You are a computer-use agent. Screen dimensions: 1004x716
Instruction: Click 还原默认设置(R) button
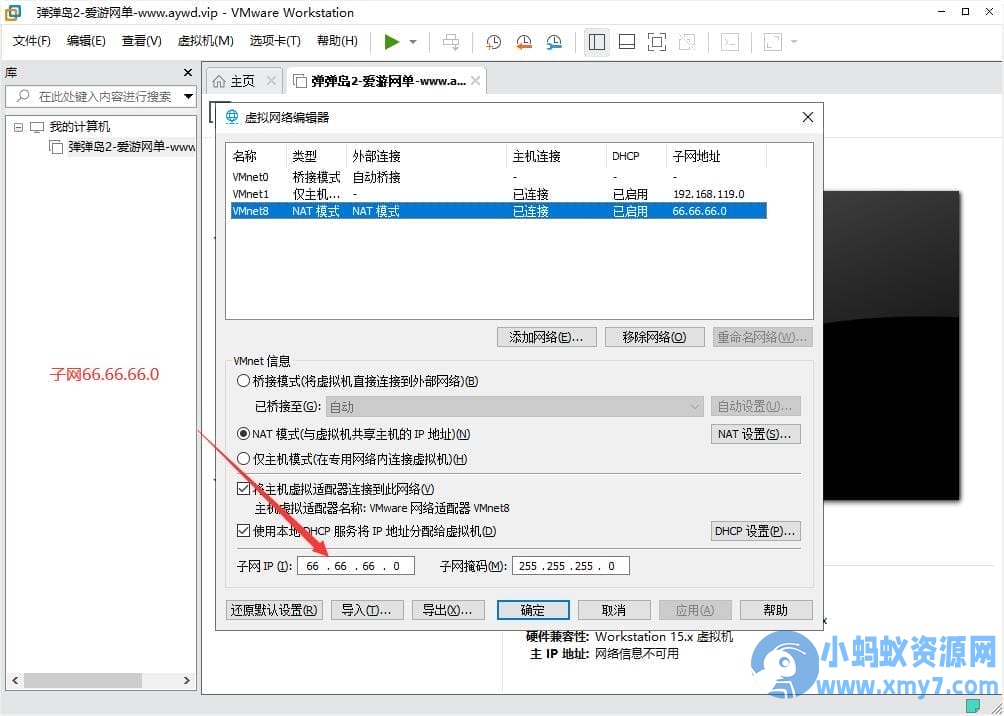[274, 610]
